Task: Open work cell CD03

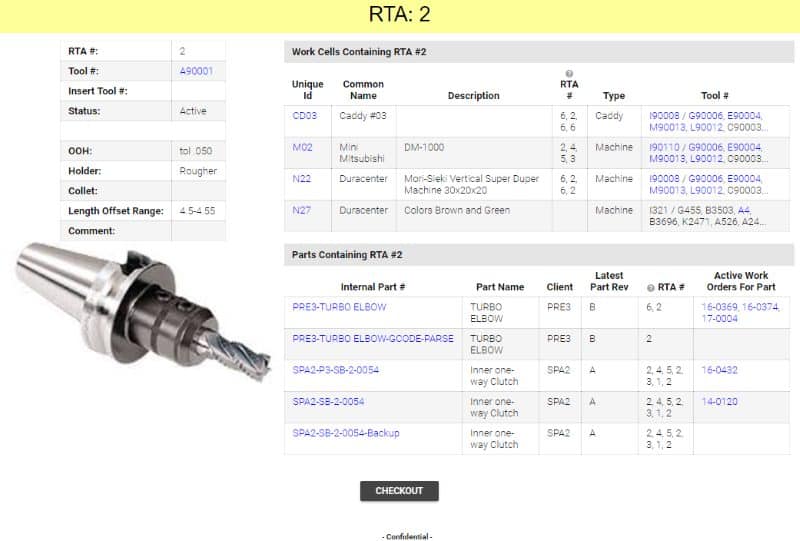Action: (x=305, y=115)
